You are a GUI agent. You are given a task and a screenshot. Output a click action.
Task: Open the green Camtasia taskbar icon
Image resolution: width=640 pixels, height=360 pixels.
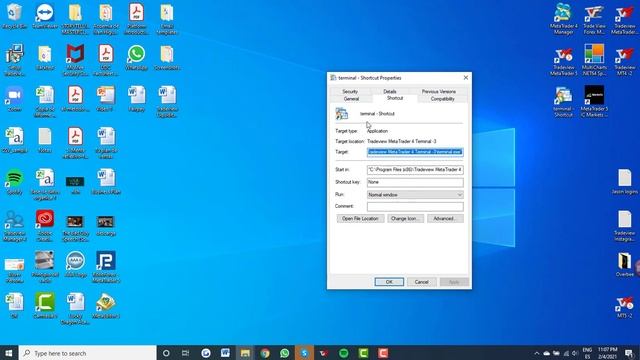363,353
